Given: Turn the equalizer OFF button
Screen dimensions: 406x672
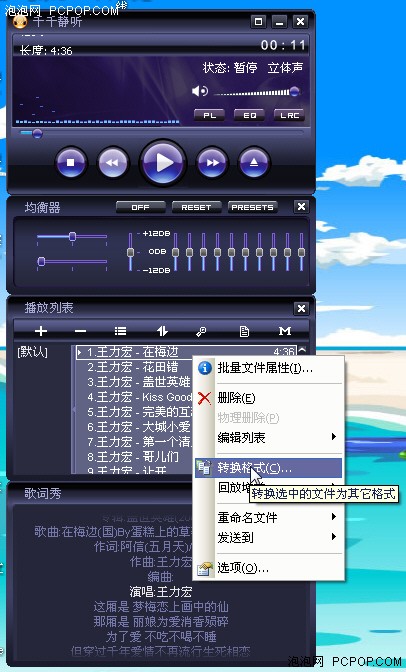Looking at the screenshot, I should 141,207.
